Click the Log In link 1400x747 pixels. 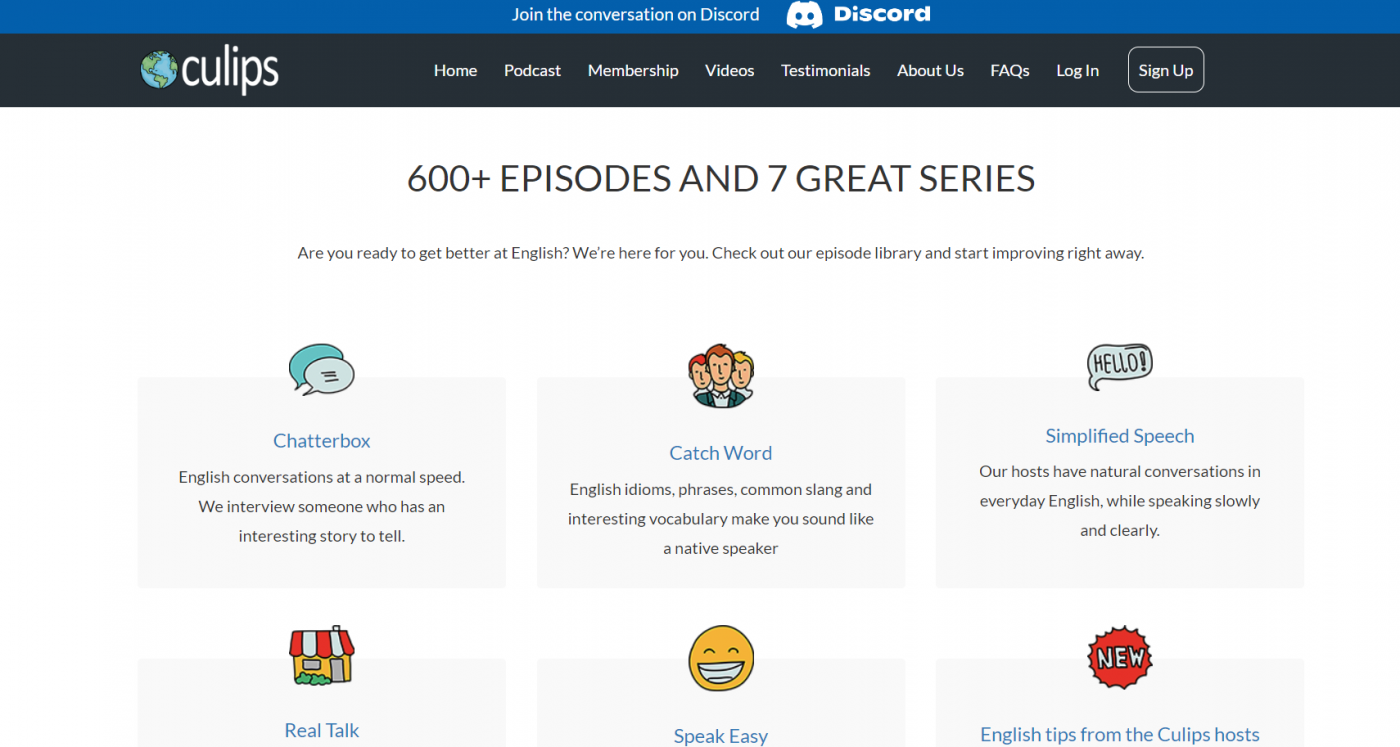click(1077, 70)
